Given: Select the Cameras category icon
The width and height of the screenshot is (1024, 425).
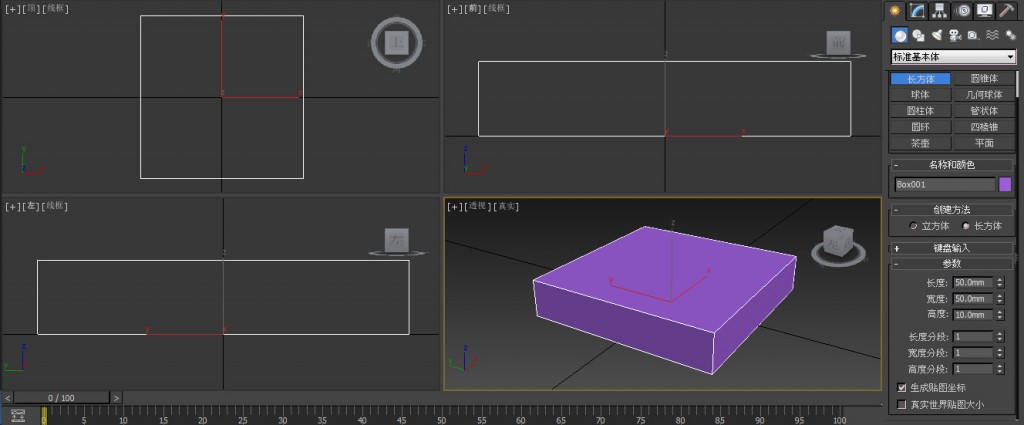Looking at the screenshot, I should pyautogui.click(x=955, y=35).
